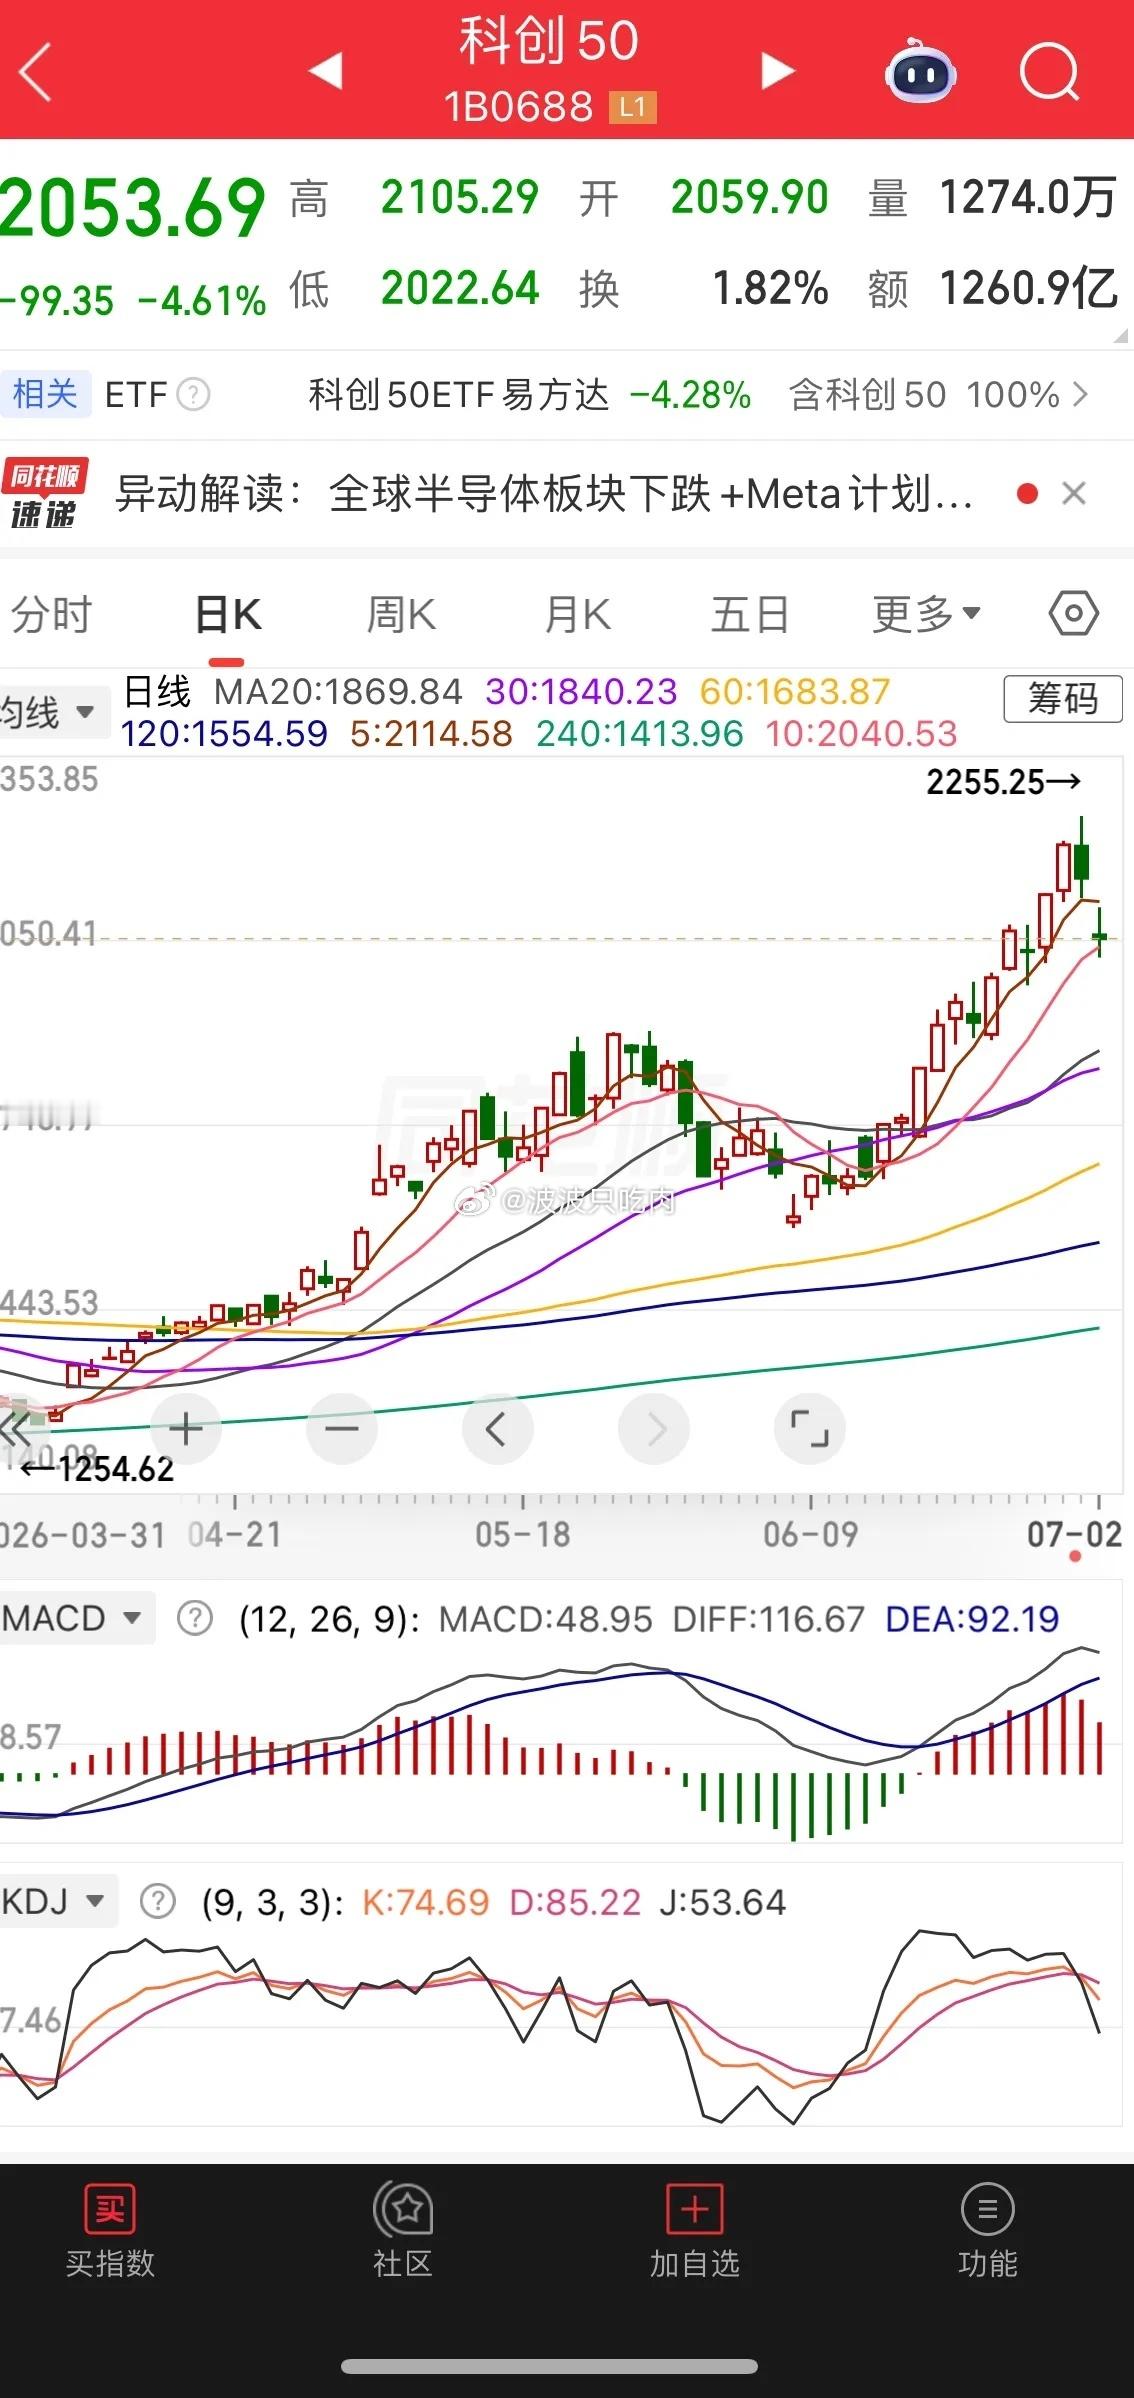
Task: Zoom out chart with minus button
Action: pyautogui.click(x=342, y=1429)
